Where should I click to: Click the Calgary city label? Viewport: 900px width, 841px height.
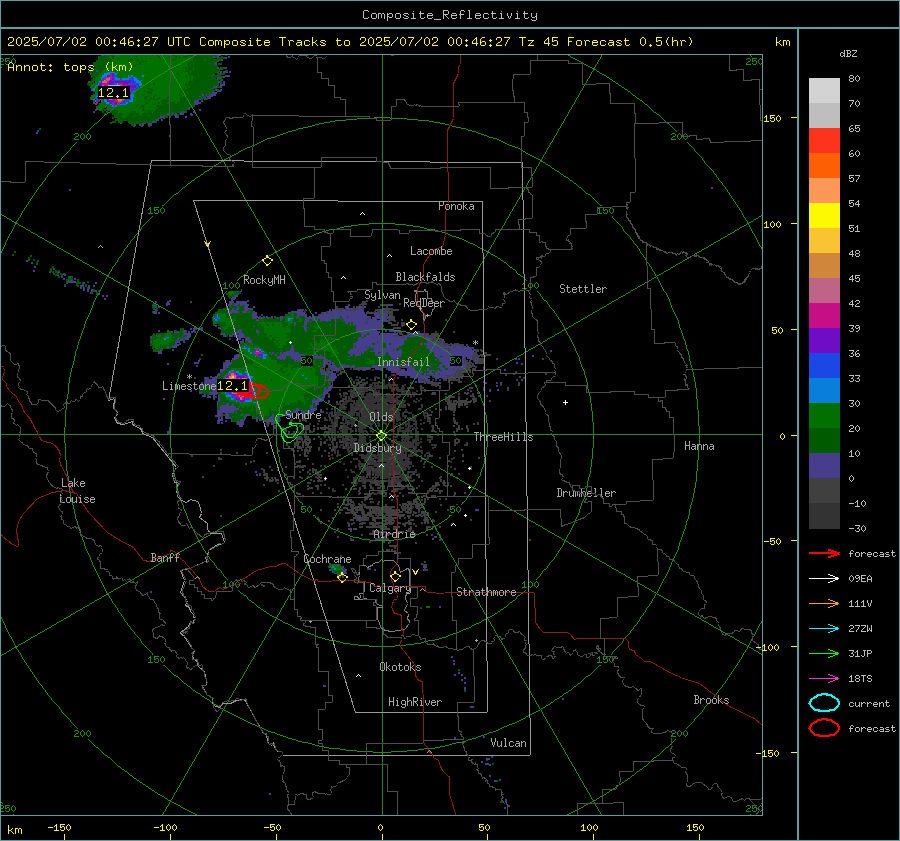[x=390, y=588]
